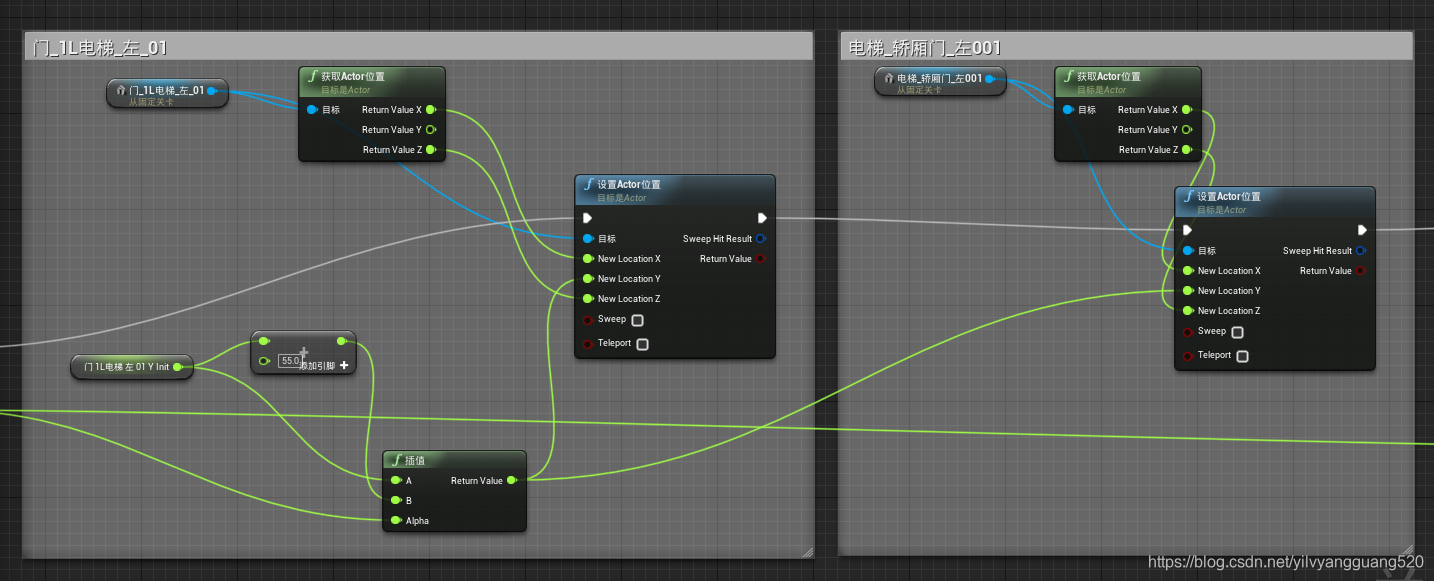
Task: Click New Location X pin in left group
Action: (x=588, y=259)
